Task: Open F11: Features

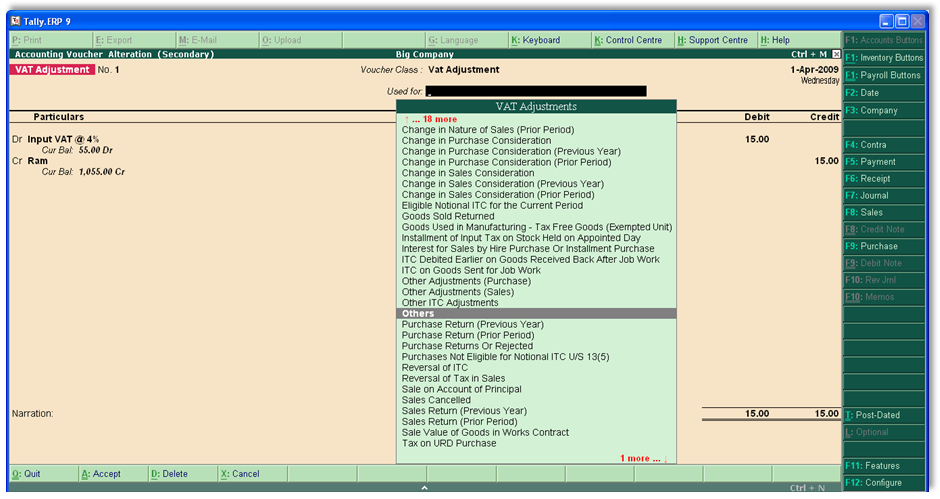Action: pyautogui.click(x=884, y=465)
